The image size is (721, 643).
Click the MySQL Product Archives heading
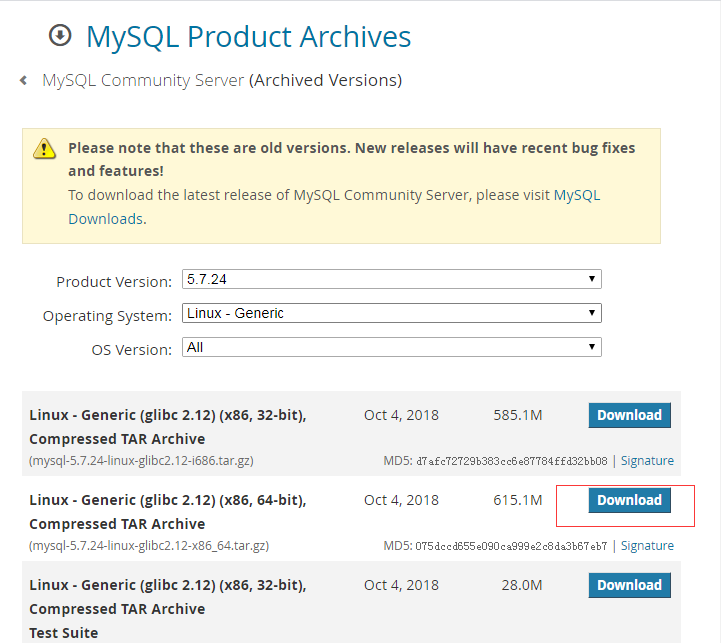coord(248,36)
